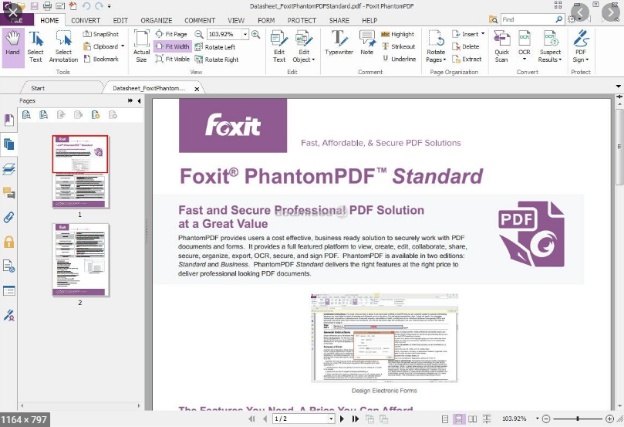Image resolution: width=624 pixels, height=427 pixels.
Task: Switch to single page layout in status bar
Action: tap(445, 419)
